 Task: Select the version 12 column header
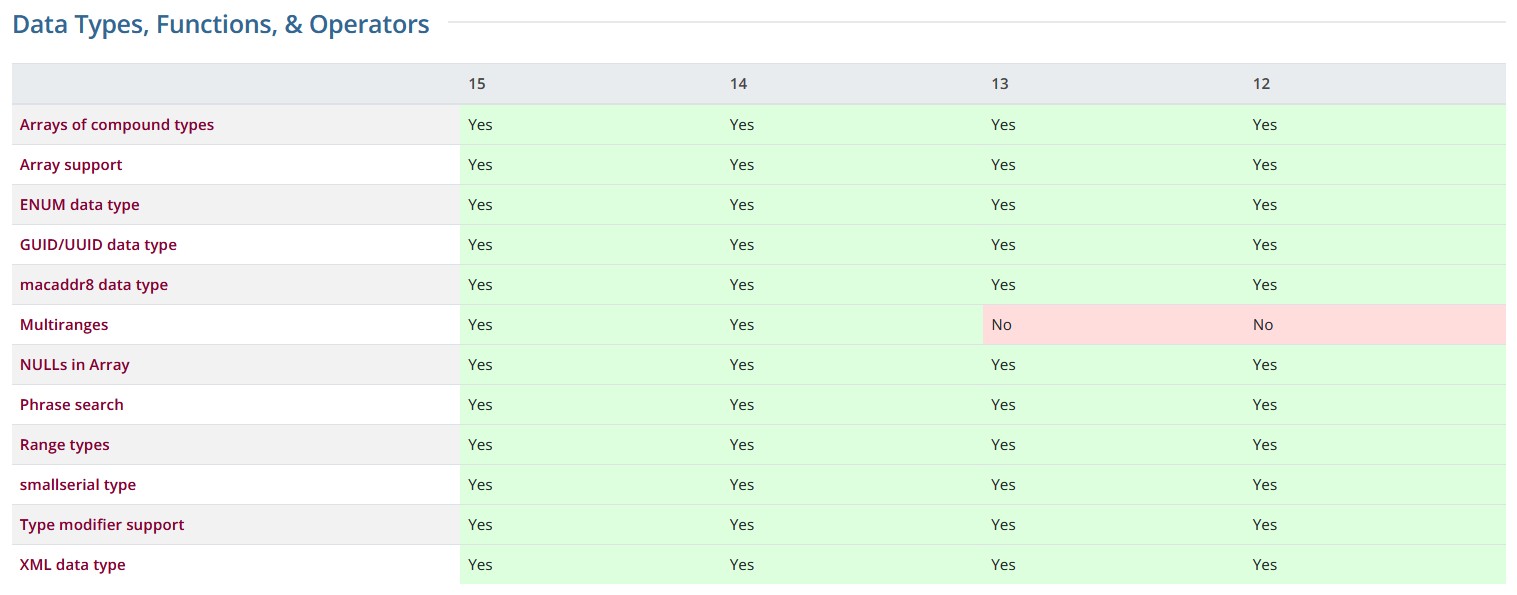1262,84
